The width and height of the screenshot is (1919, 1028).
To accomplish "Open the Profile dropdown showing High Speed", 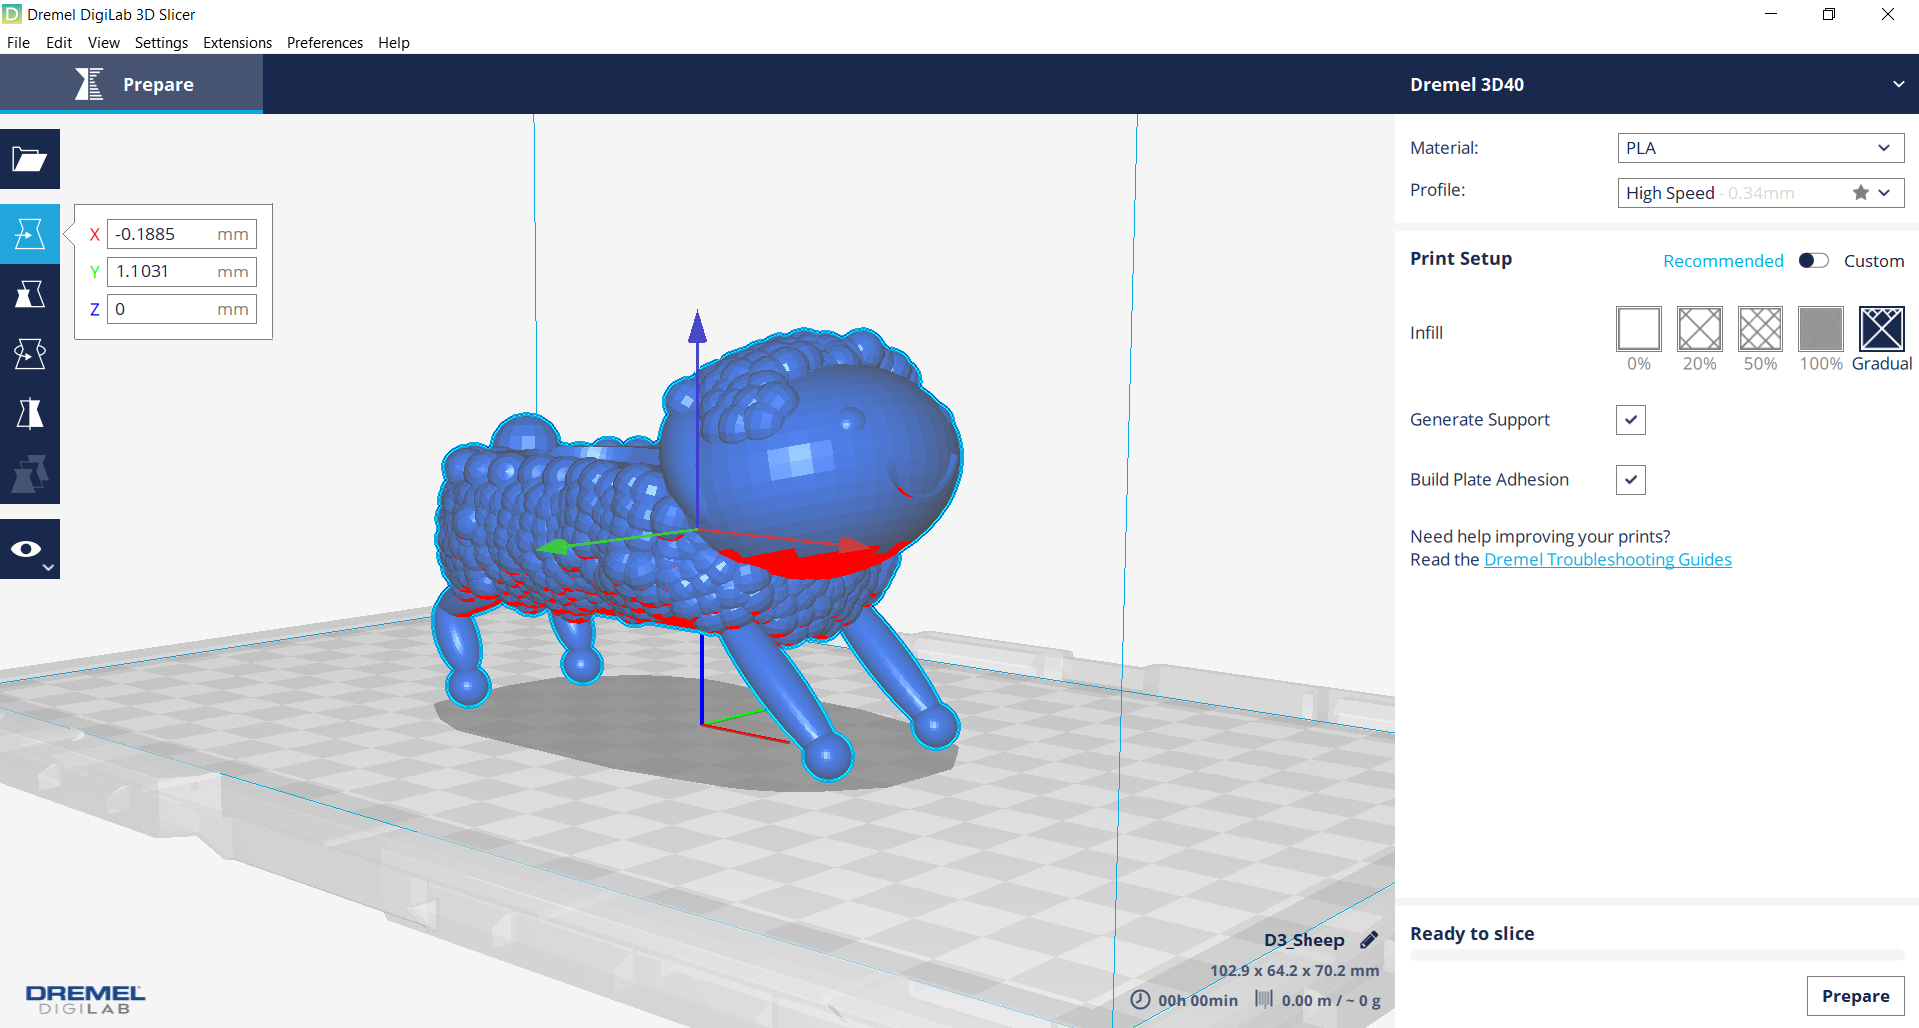I will (x=1761, y=193).
